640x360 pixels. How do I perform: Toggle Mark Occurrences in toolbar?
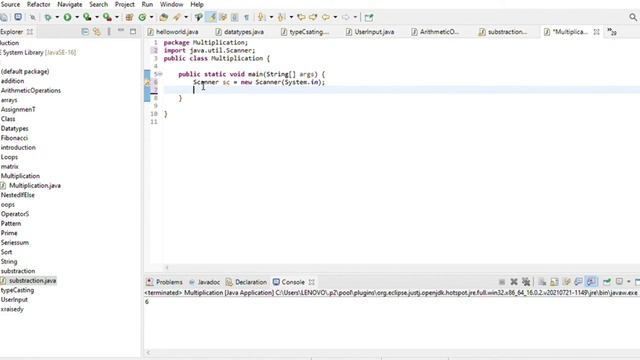[x=211, y=17]
